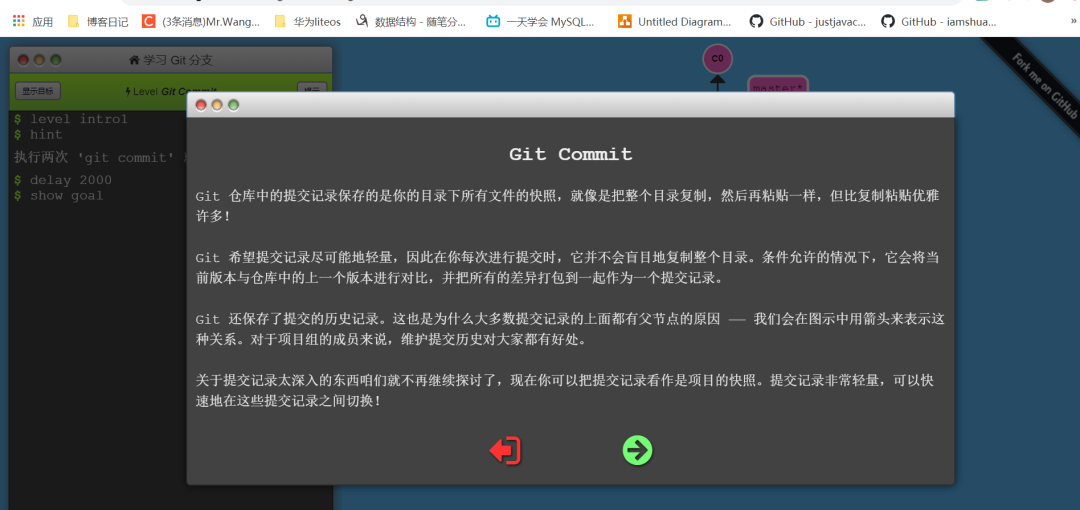Click the green next-arrow in the dialog
Viewport: 1080px width, 510px height.
(637, 450)
